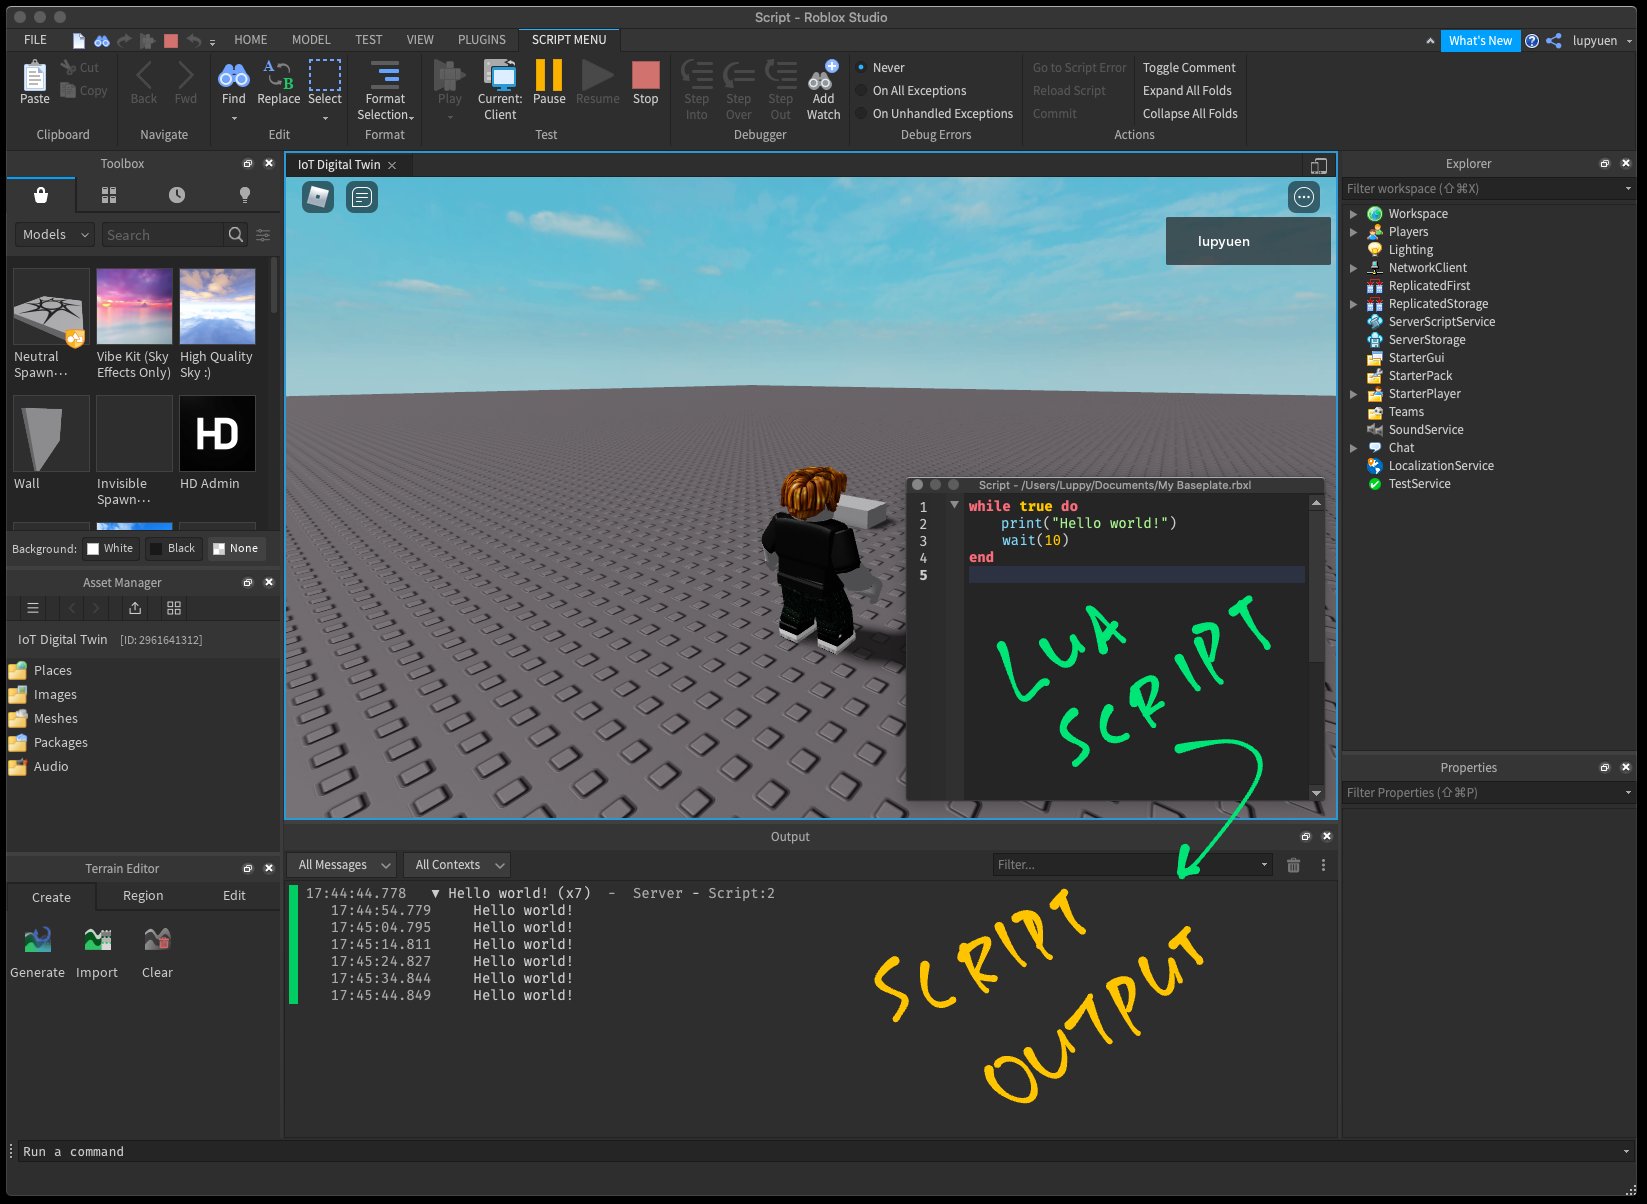Viewport: 1647px width, 1204px height.
Task: Click the Import terrain icon
Action: tap(97, 939)
